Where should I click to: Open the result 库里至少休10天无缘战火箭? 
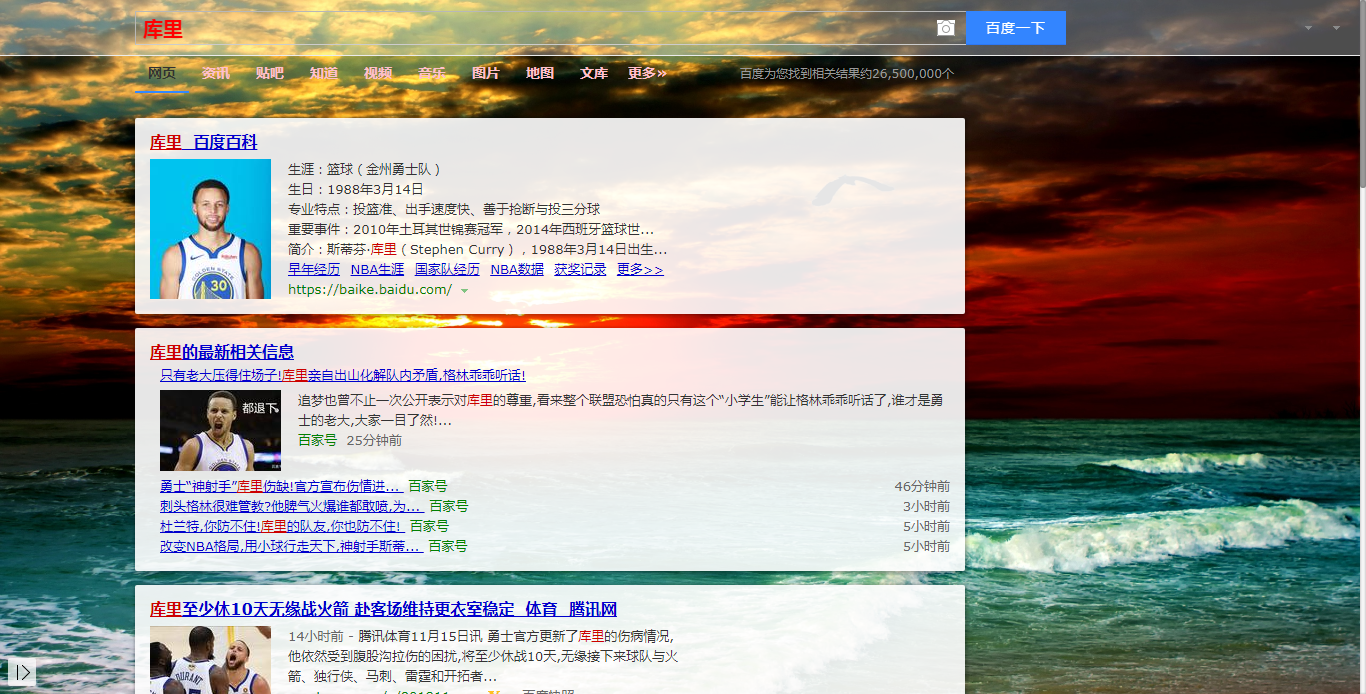coord(383,609)
